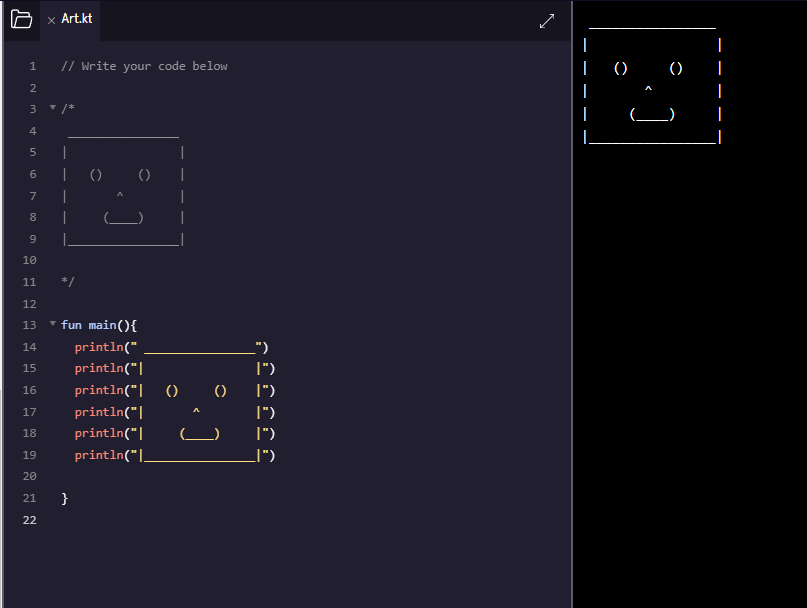Image resolution: width=807 pixels, height=608 pixels.
Task: Click the closing brace on line 21
Action: [64, 497]
